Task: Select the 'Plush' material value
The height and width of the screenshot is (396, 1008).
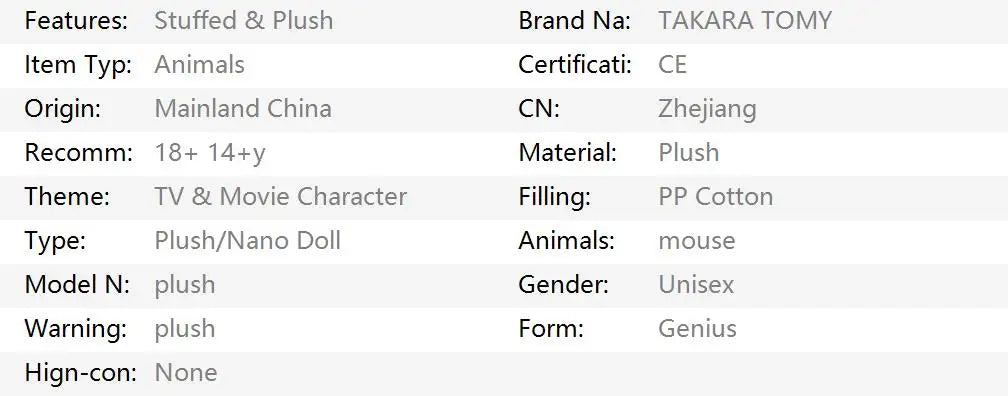Action: click(688, 153)
